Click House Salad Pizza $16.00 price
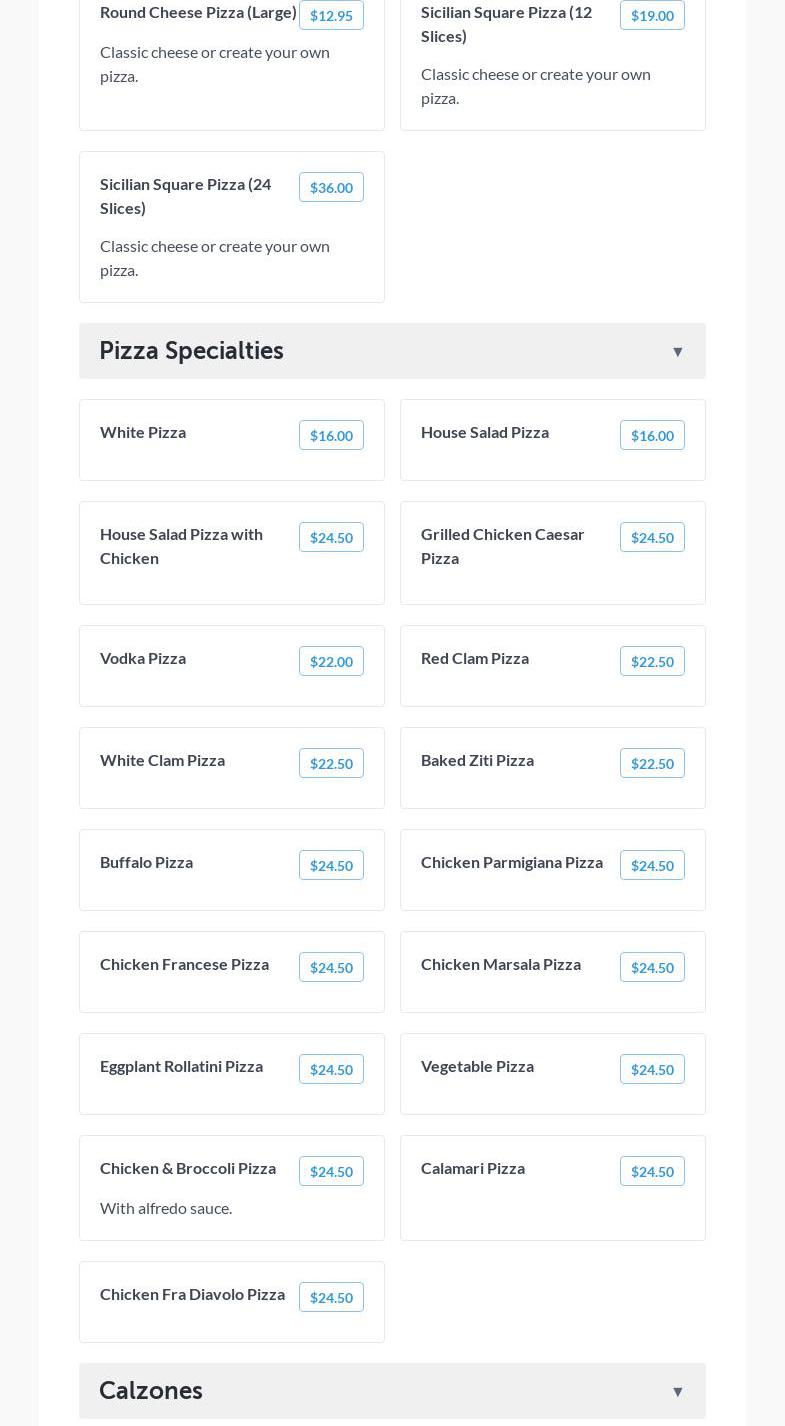The width and height of the screenshot is (785, 1426). tap(652, 436)
